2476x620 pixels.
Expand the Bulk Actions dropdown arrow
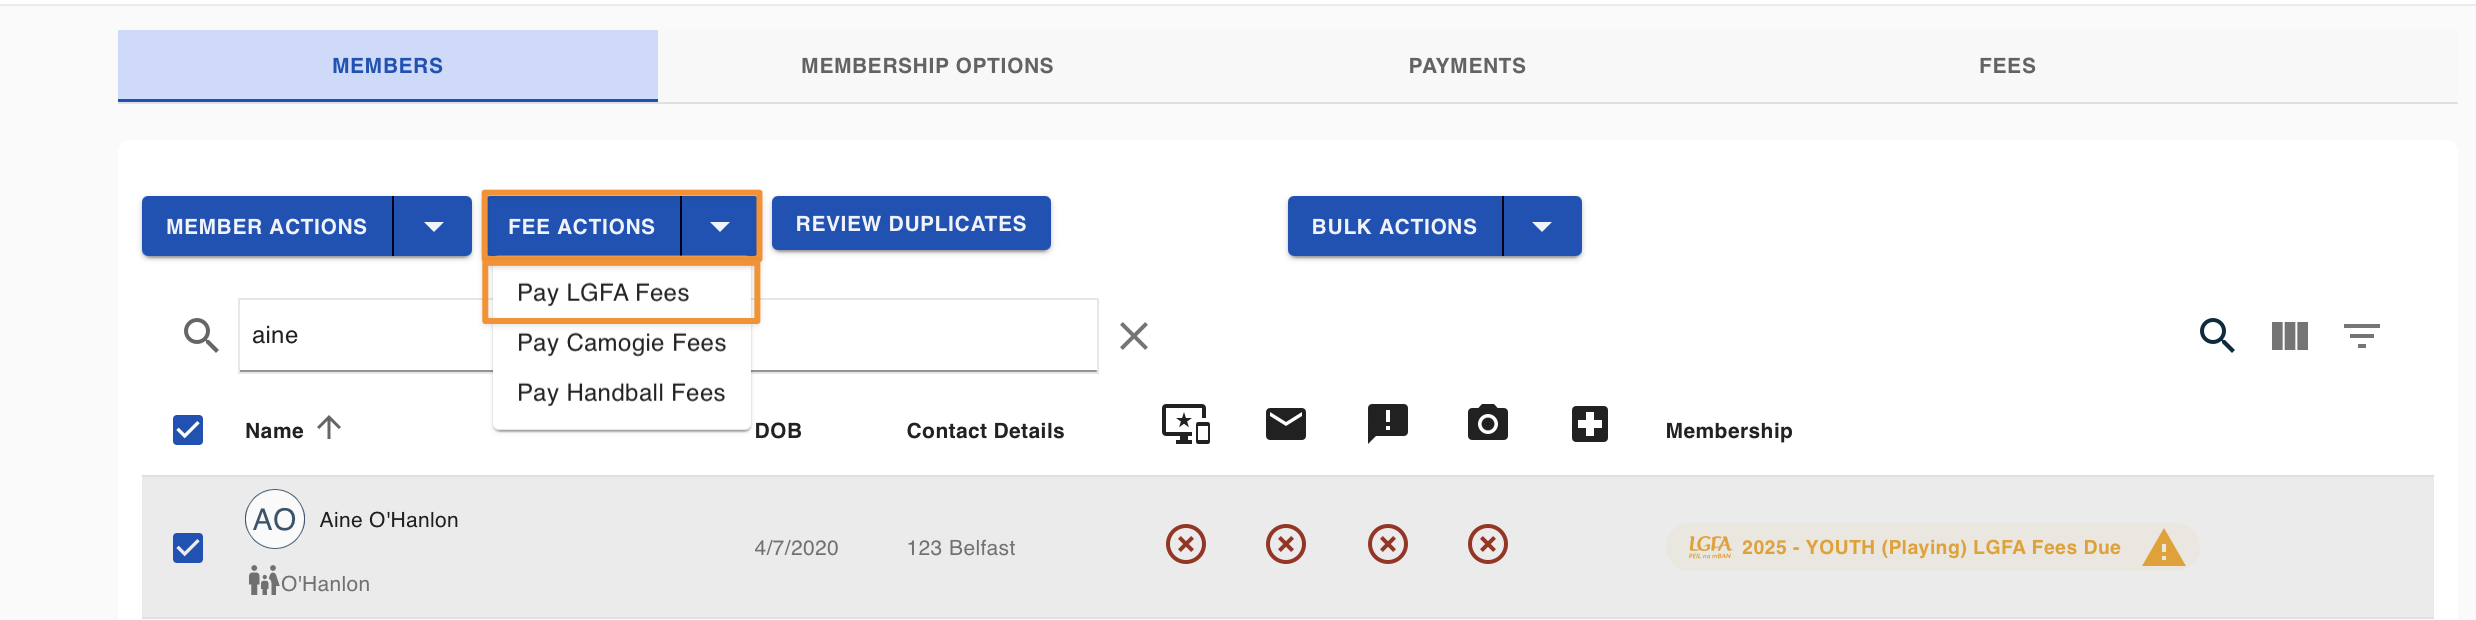(x=1542, y=227)
